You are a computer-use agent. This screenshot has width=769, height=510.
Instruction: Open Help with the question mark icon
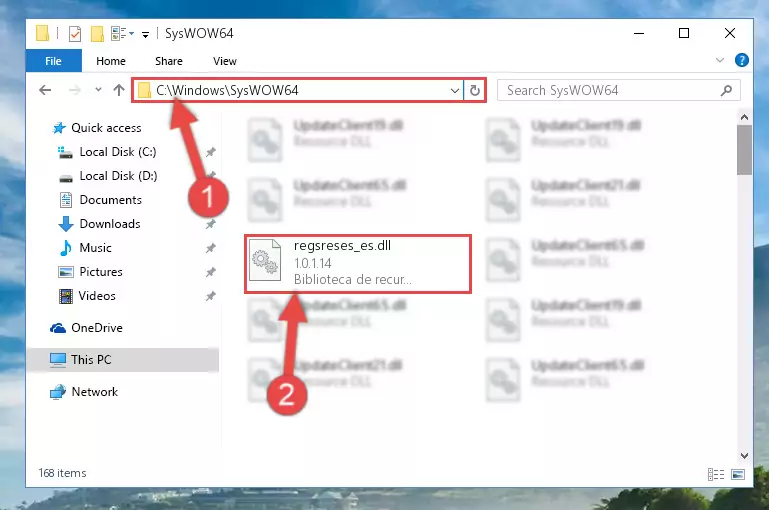point(742,60)
